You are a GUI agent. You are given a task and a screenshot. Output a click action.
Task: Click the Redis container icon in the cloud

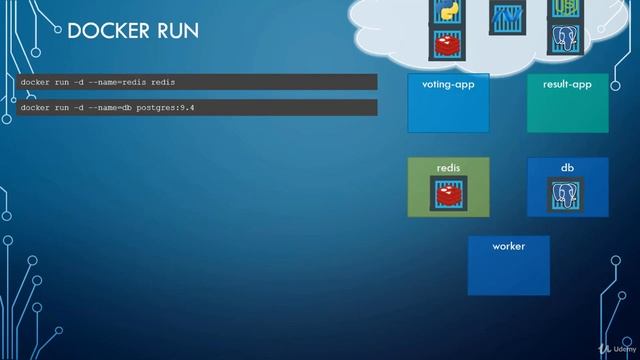[x=447, y=44]
